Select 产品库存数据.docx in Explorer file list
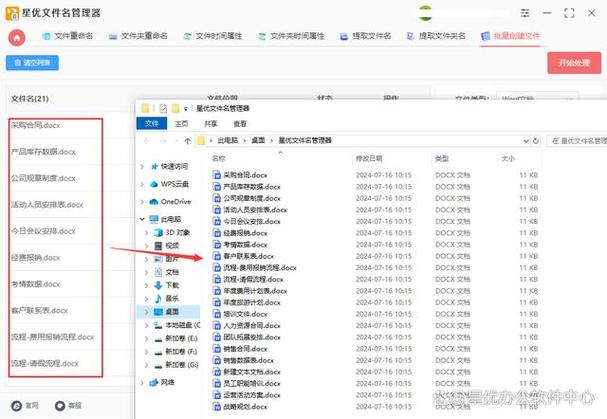Screen dimensions: 607x419 click(247, 187)
